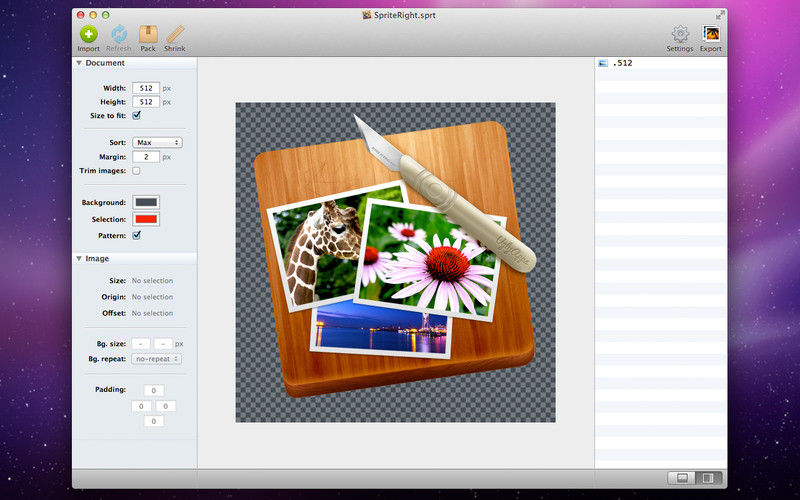Click the left Padding field
The width and height of the screenshot is (800, 500).
pyautogui.click(x=141, y=406)
